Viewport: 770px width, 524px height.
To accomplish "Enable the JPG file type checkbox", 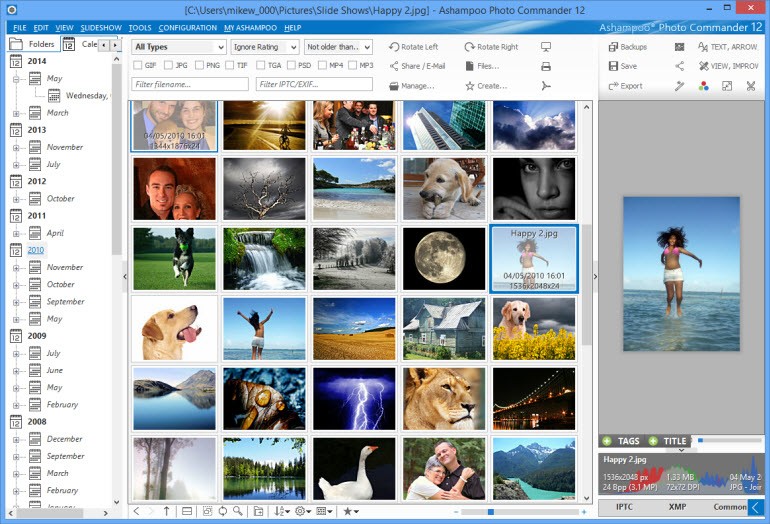I will 166,65.
